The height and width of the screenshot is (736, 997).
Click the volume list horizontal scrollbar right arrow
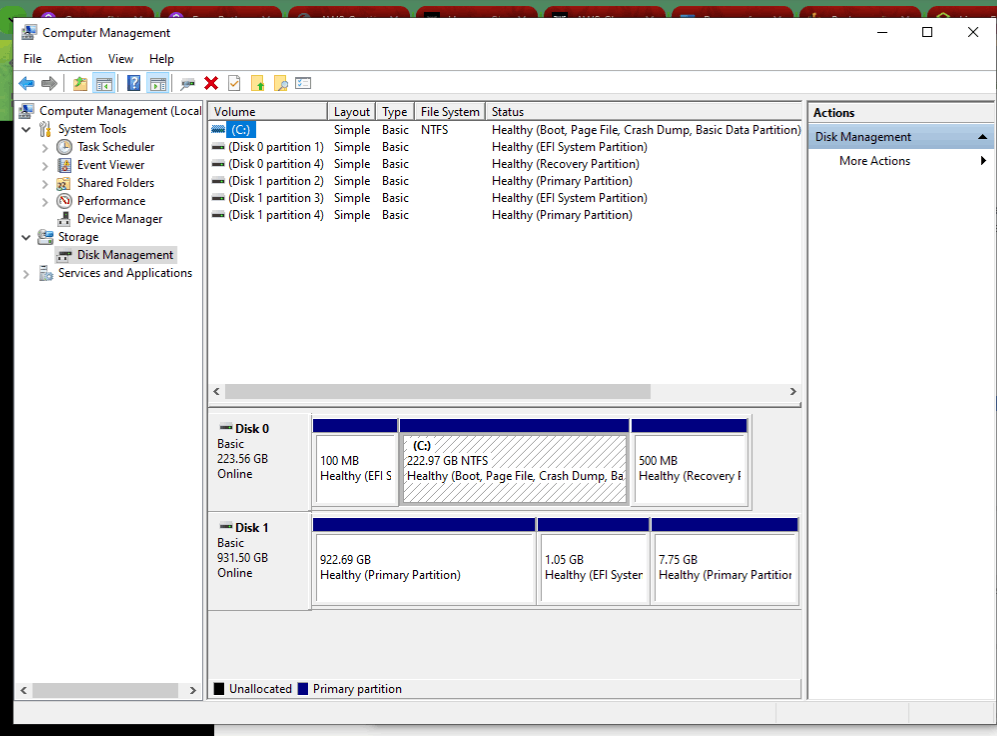(793, 392)
